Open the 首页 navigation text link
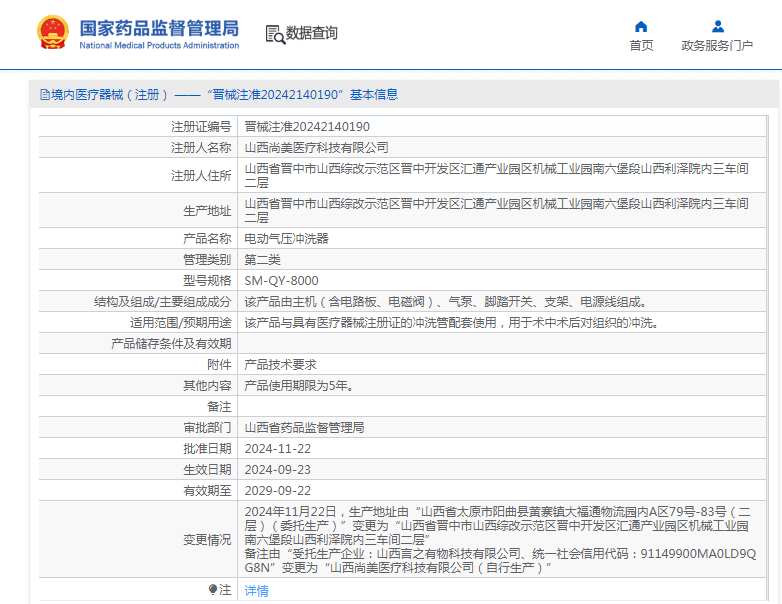This screenshot has width=782, height=604. (641, 46)
